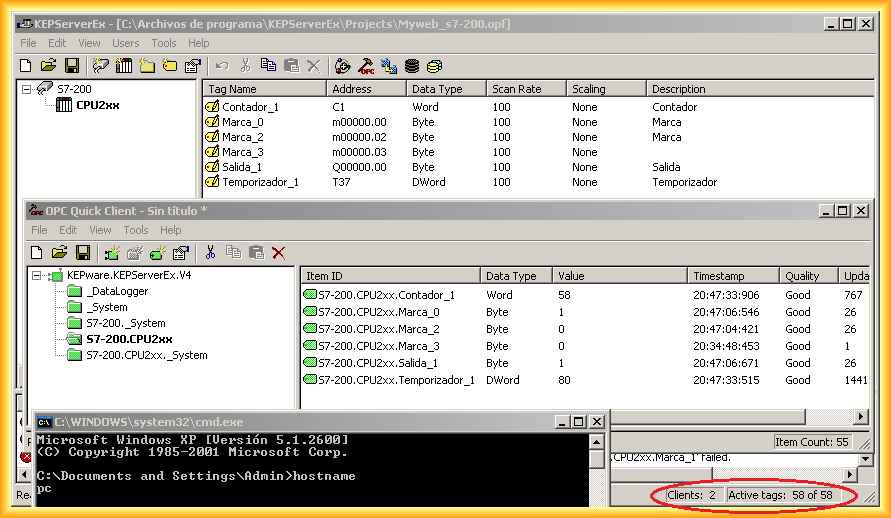Click New Device icon in KEPServerEx toolbar

tap(124, 66)
